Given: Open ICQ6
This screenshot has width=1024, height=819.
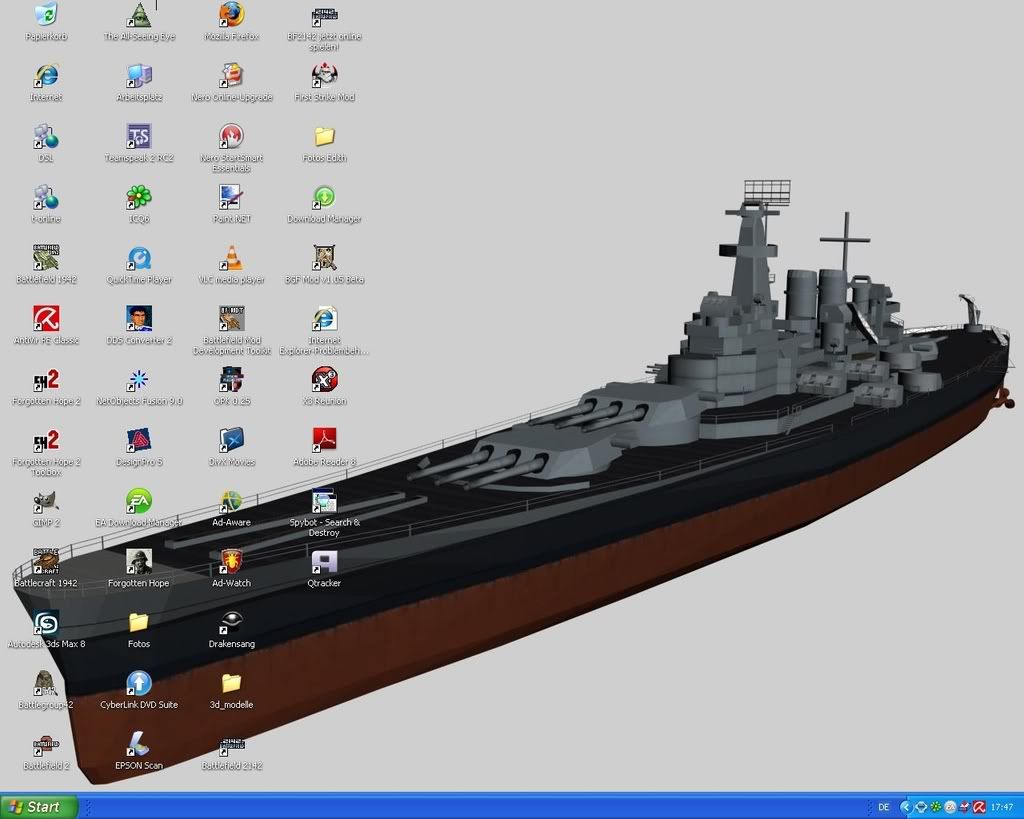Looking at the screenshot, I should tap(138, 199).
